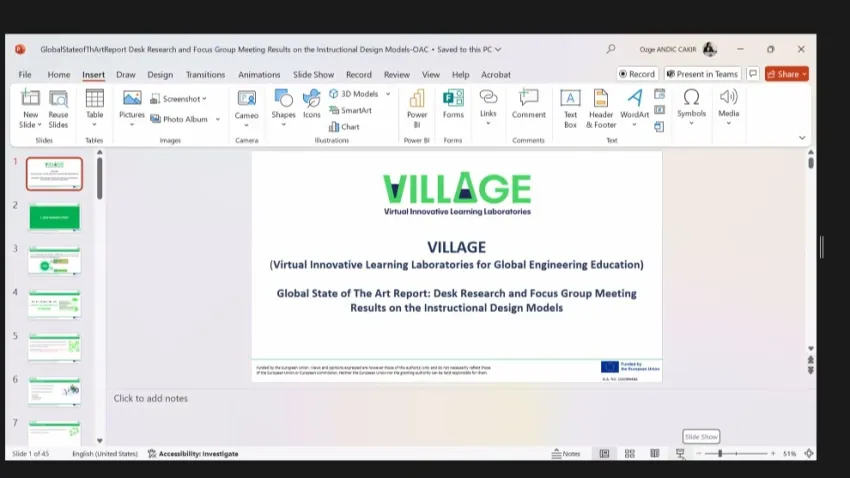This screenshot has height=478, width=850.
Task: Click the Header & Footer icon
Action: click(601, 104)
